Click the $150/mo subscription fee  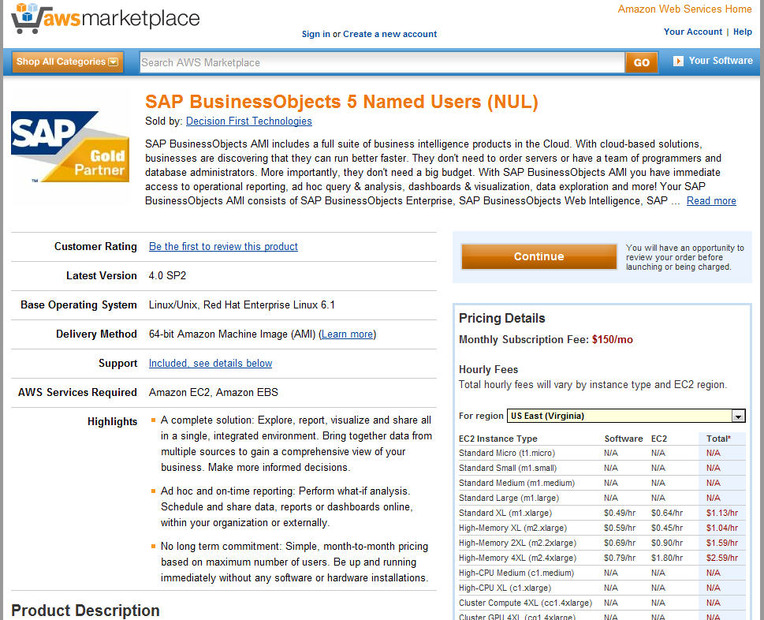(x=612, y=340)
